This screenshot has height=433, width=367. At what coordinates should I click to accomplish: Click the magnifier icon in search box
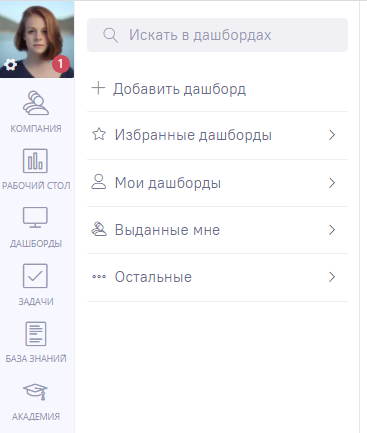[110, 35]
